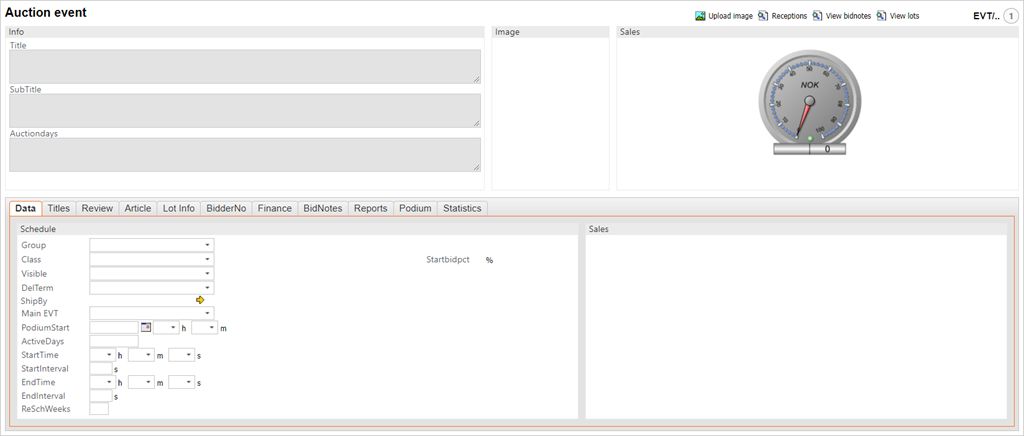Open the DelTerm dropdown
The width and height of the screenshot is (1024, 436).
[x=207, y=288]
